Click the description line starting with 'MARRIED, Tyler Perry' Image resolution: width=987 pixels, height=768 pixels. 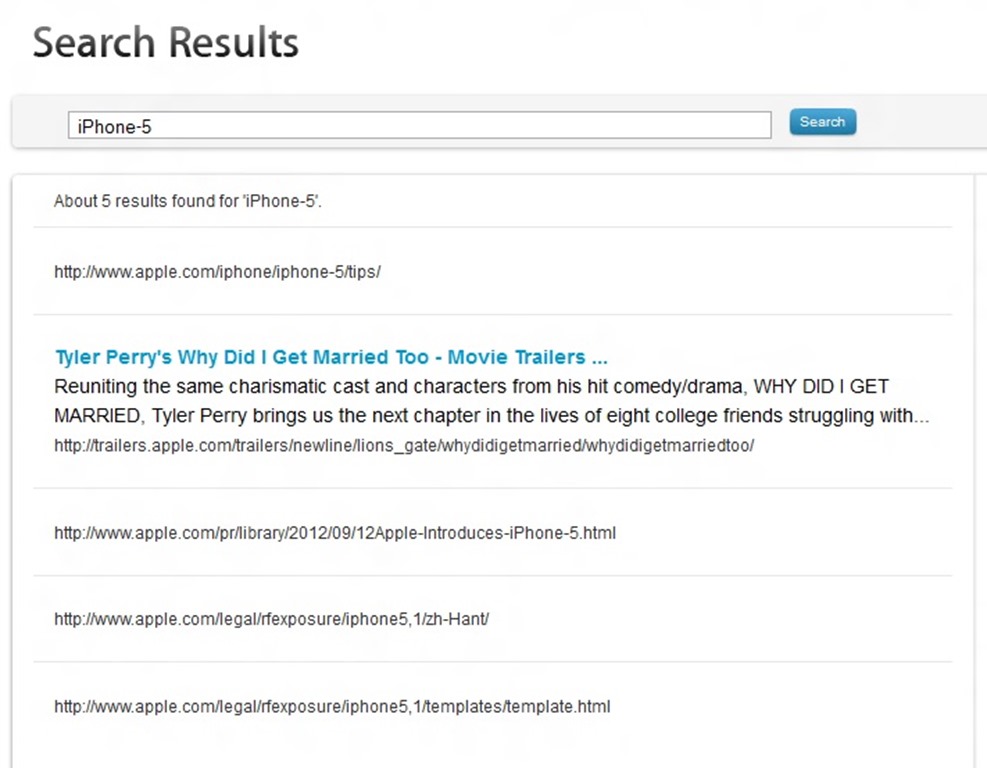coord(490,416)
